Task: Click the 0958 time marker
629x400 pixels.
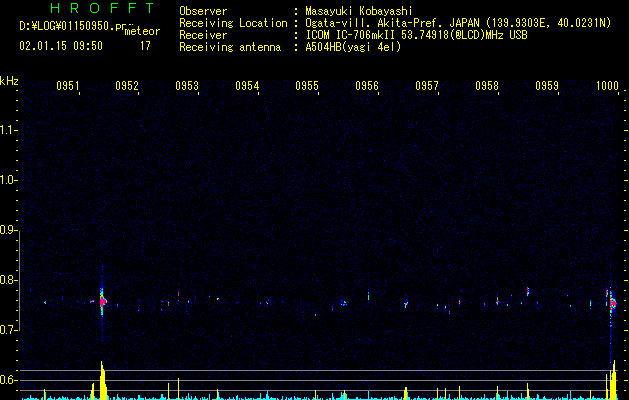Action: [x=487, y=86]
